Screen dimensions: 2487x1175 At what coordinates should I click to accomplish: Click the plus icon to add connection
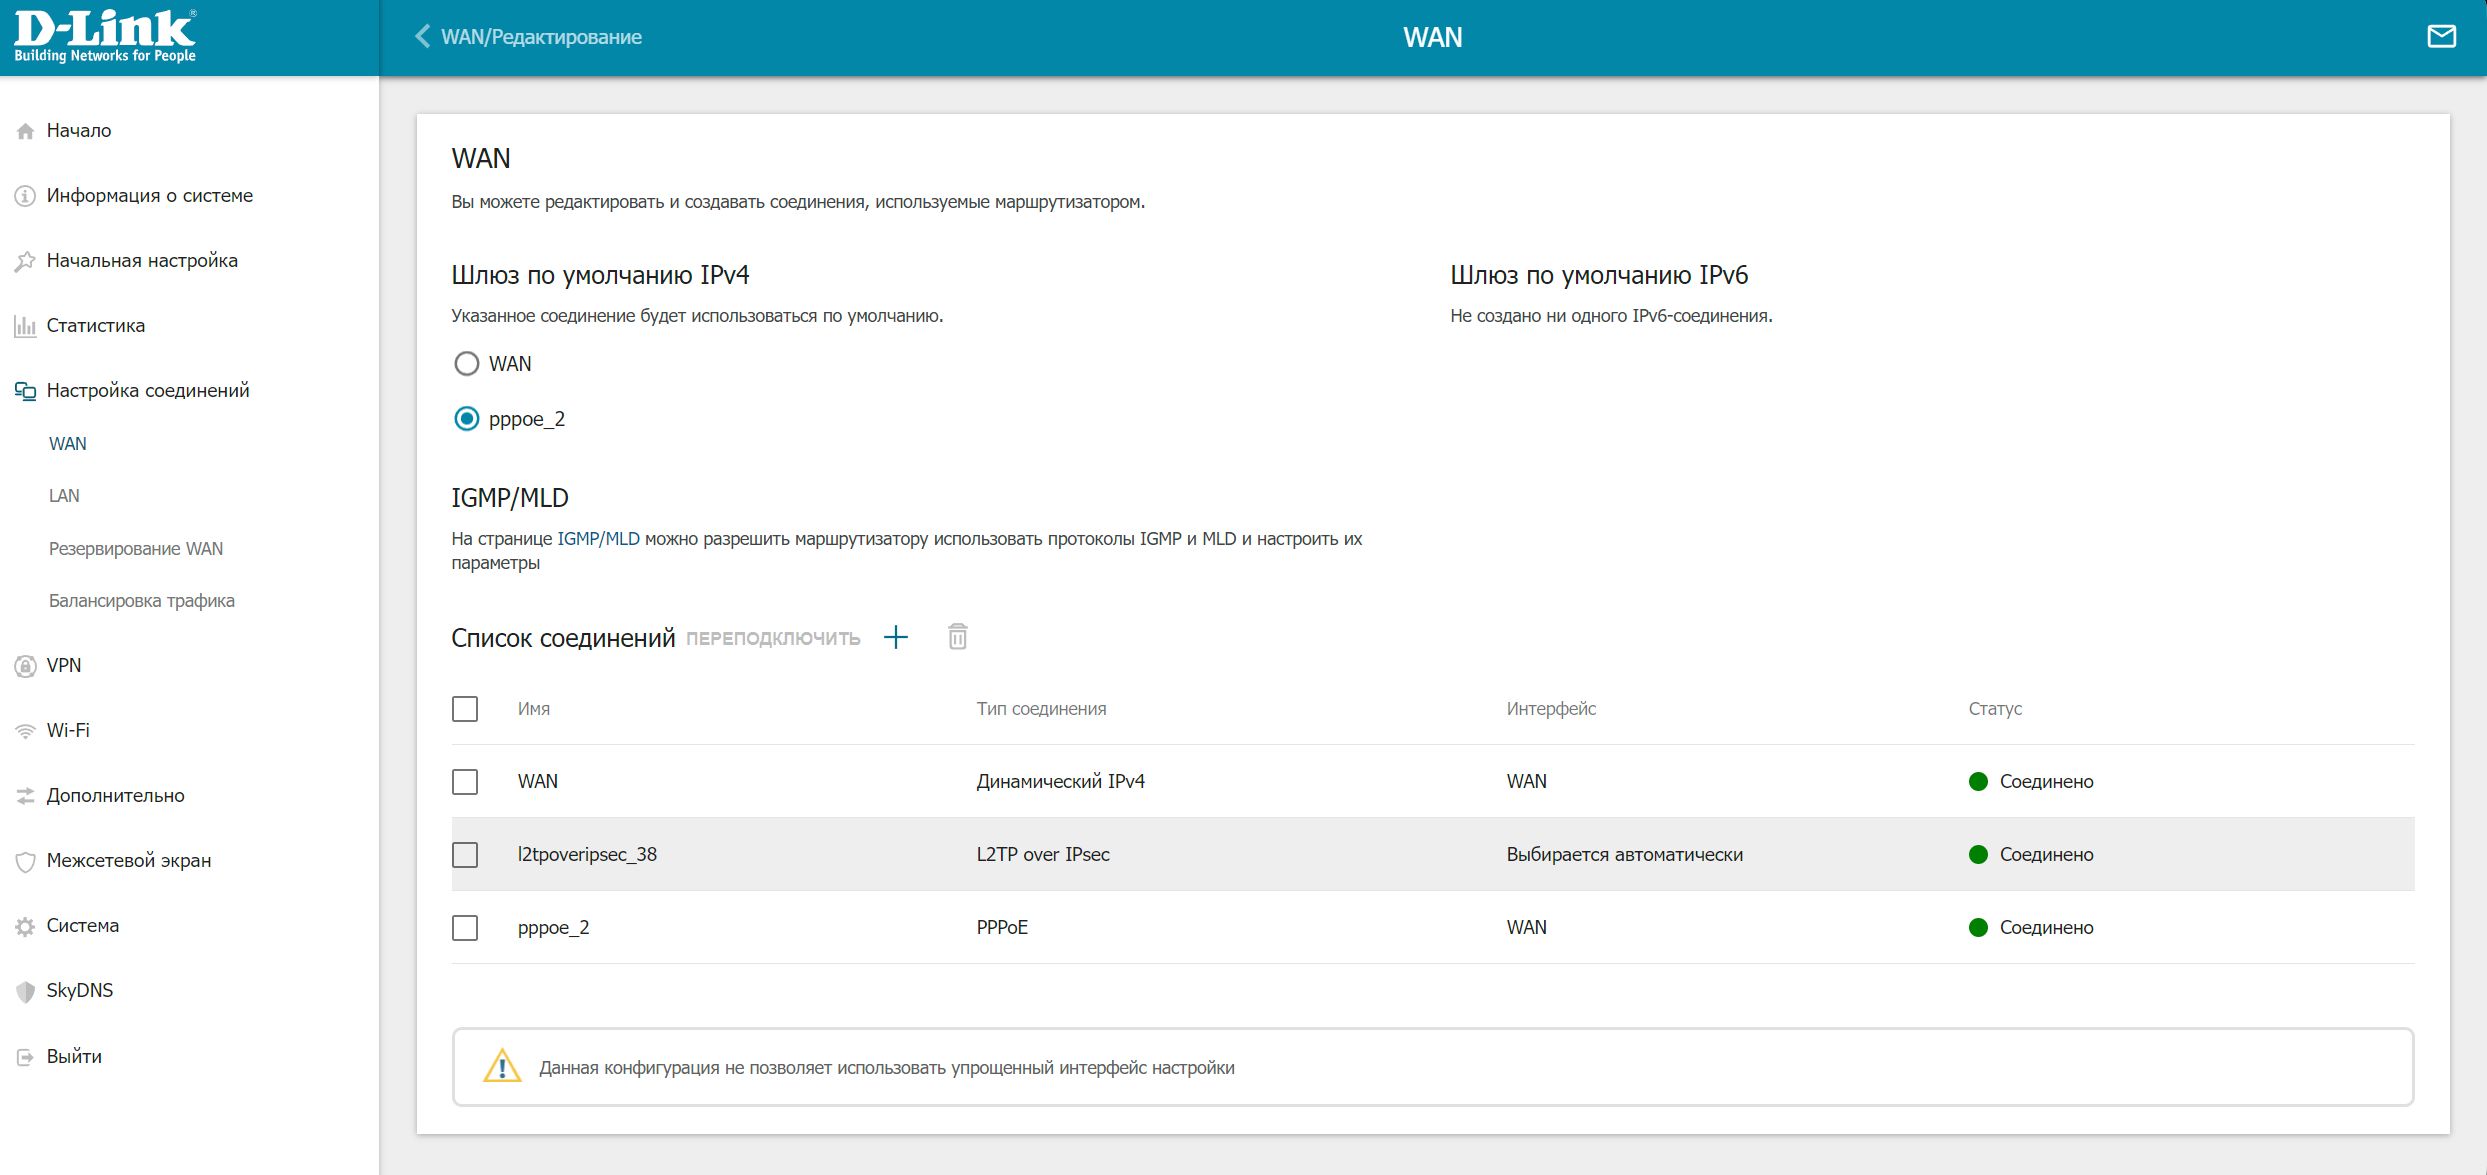(896, 637)
